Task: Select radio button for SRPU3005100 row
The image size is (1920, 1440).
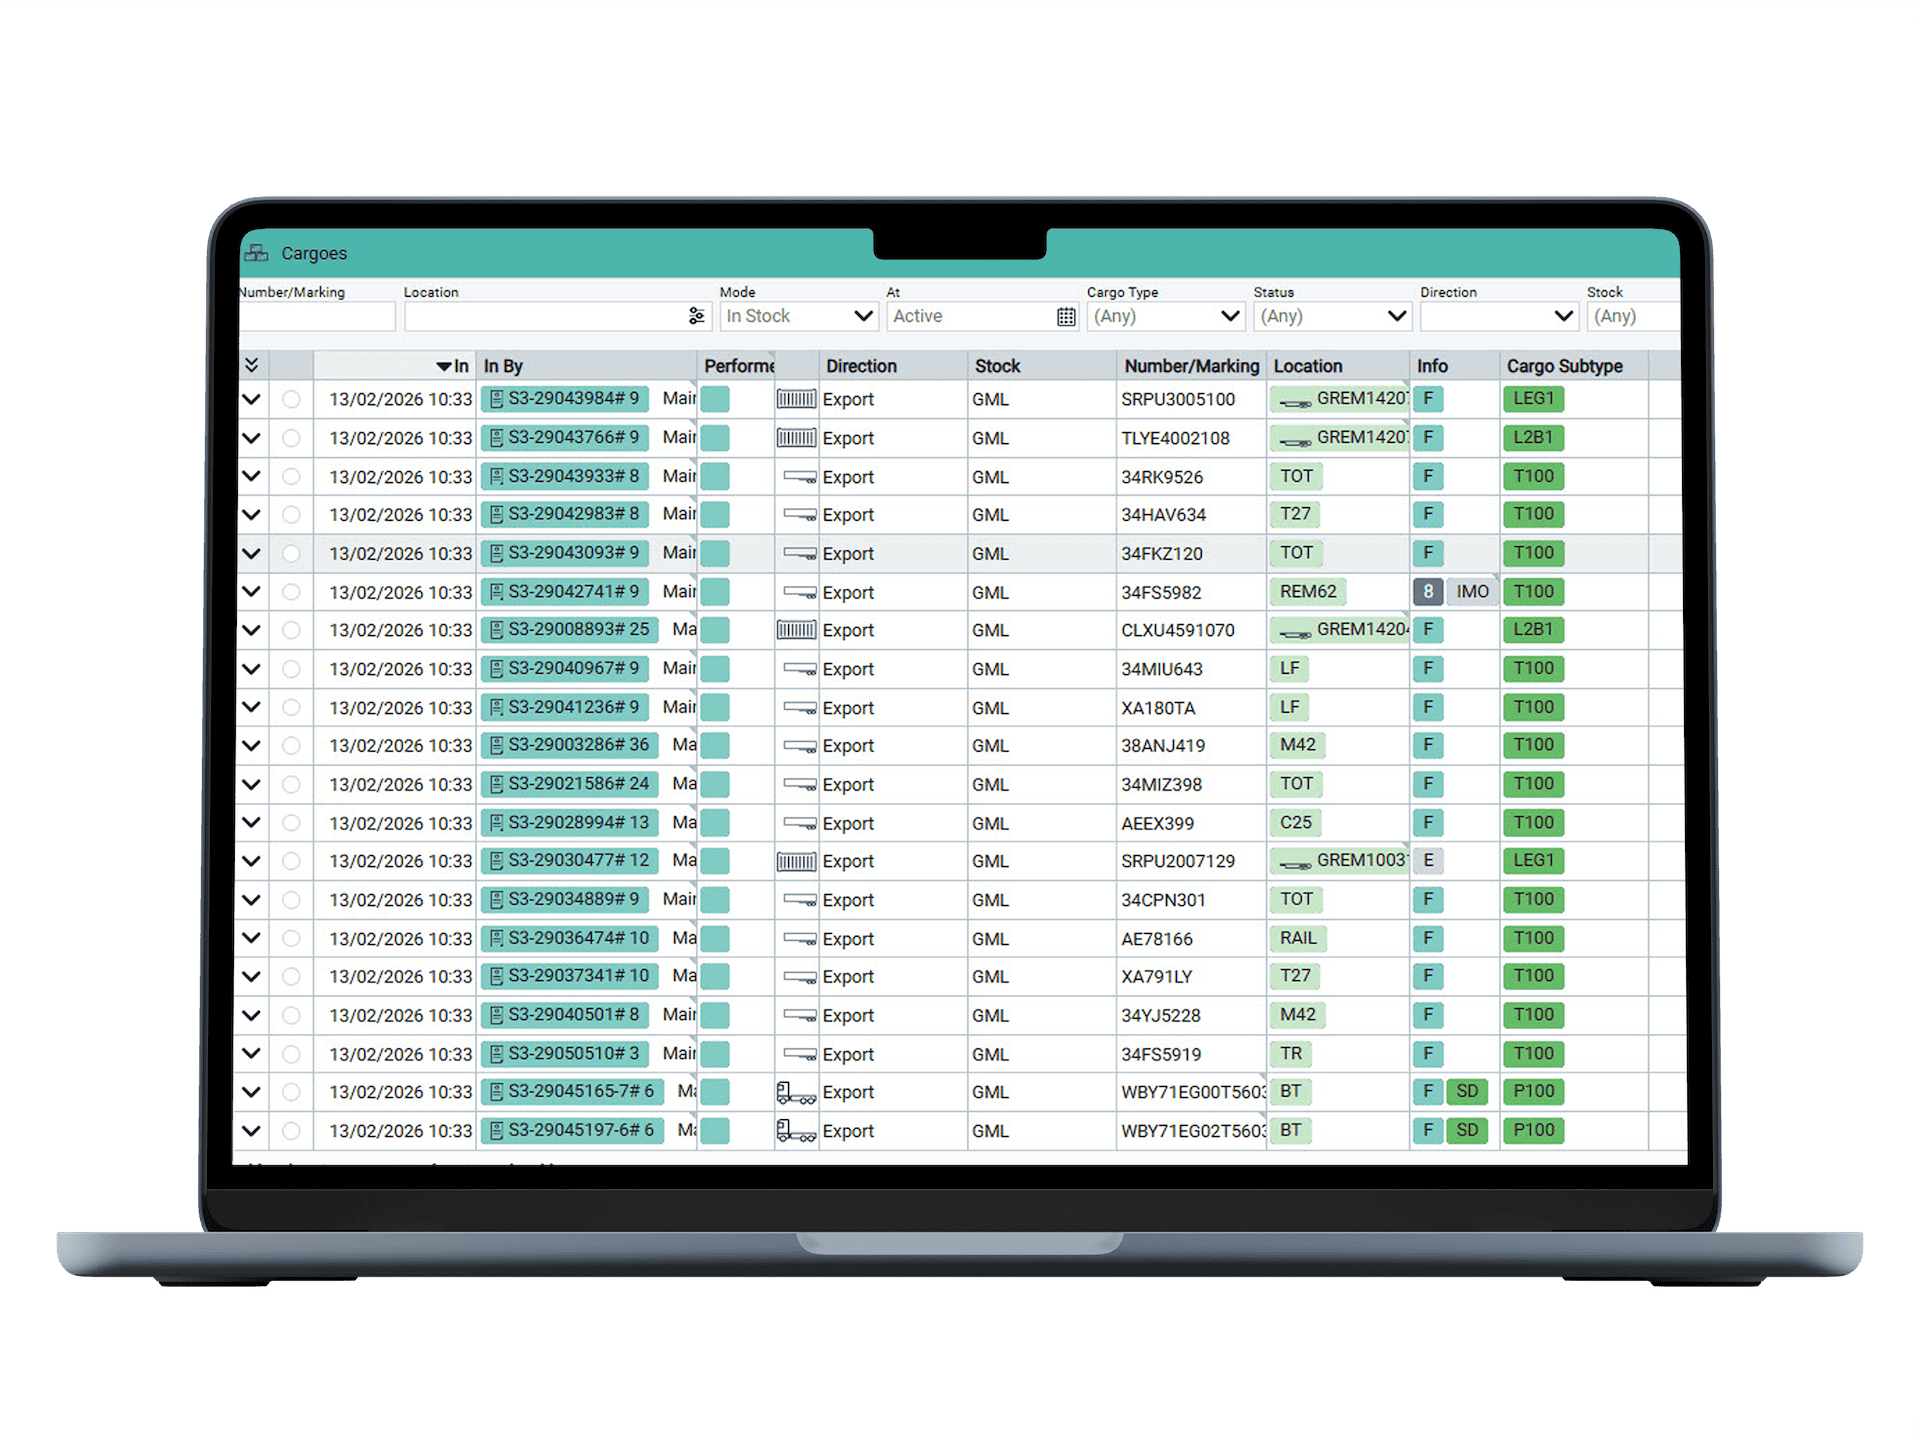Action: point(291,399)
